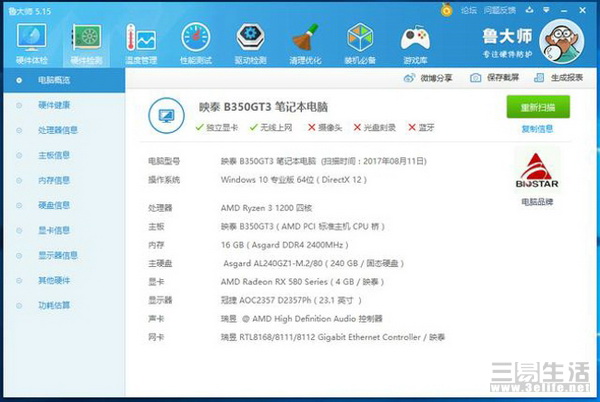
Task: Click the 生成报表 report icon
Action: [x=539, y=78]
